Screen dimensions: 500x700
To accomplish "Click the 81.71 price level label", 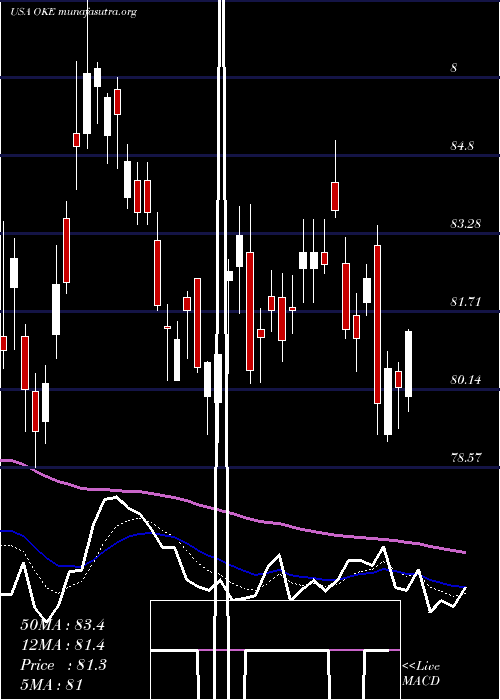I will pos(465,302).
